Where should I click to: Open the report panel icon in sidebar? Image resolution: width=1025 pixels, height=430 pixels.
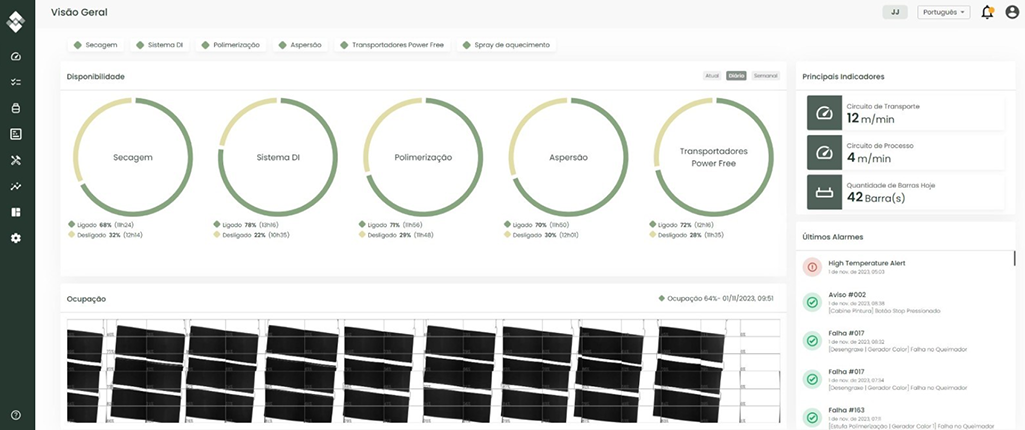[x=16, y=134]
